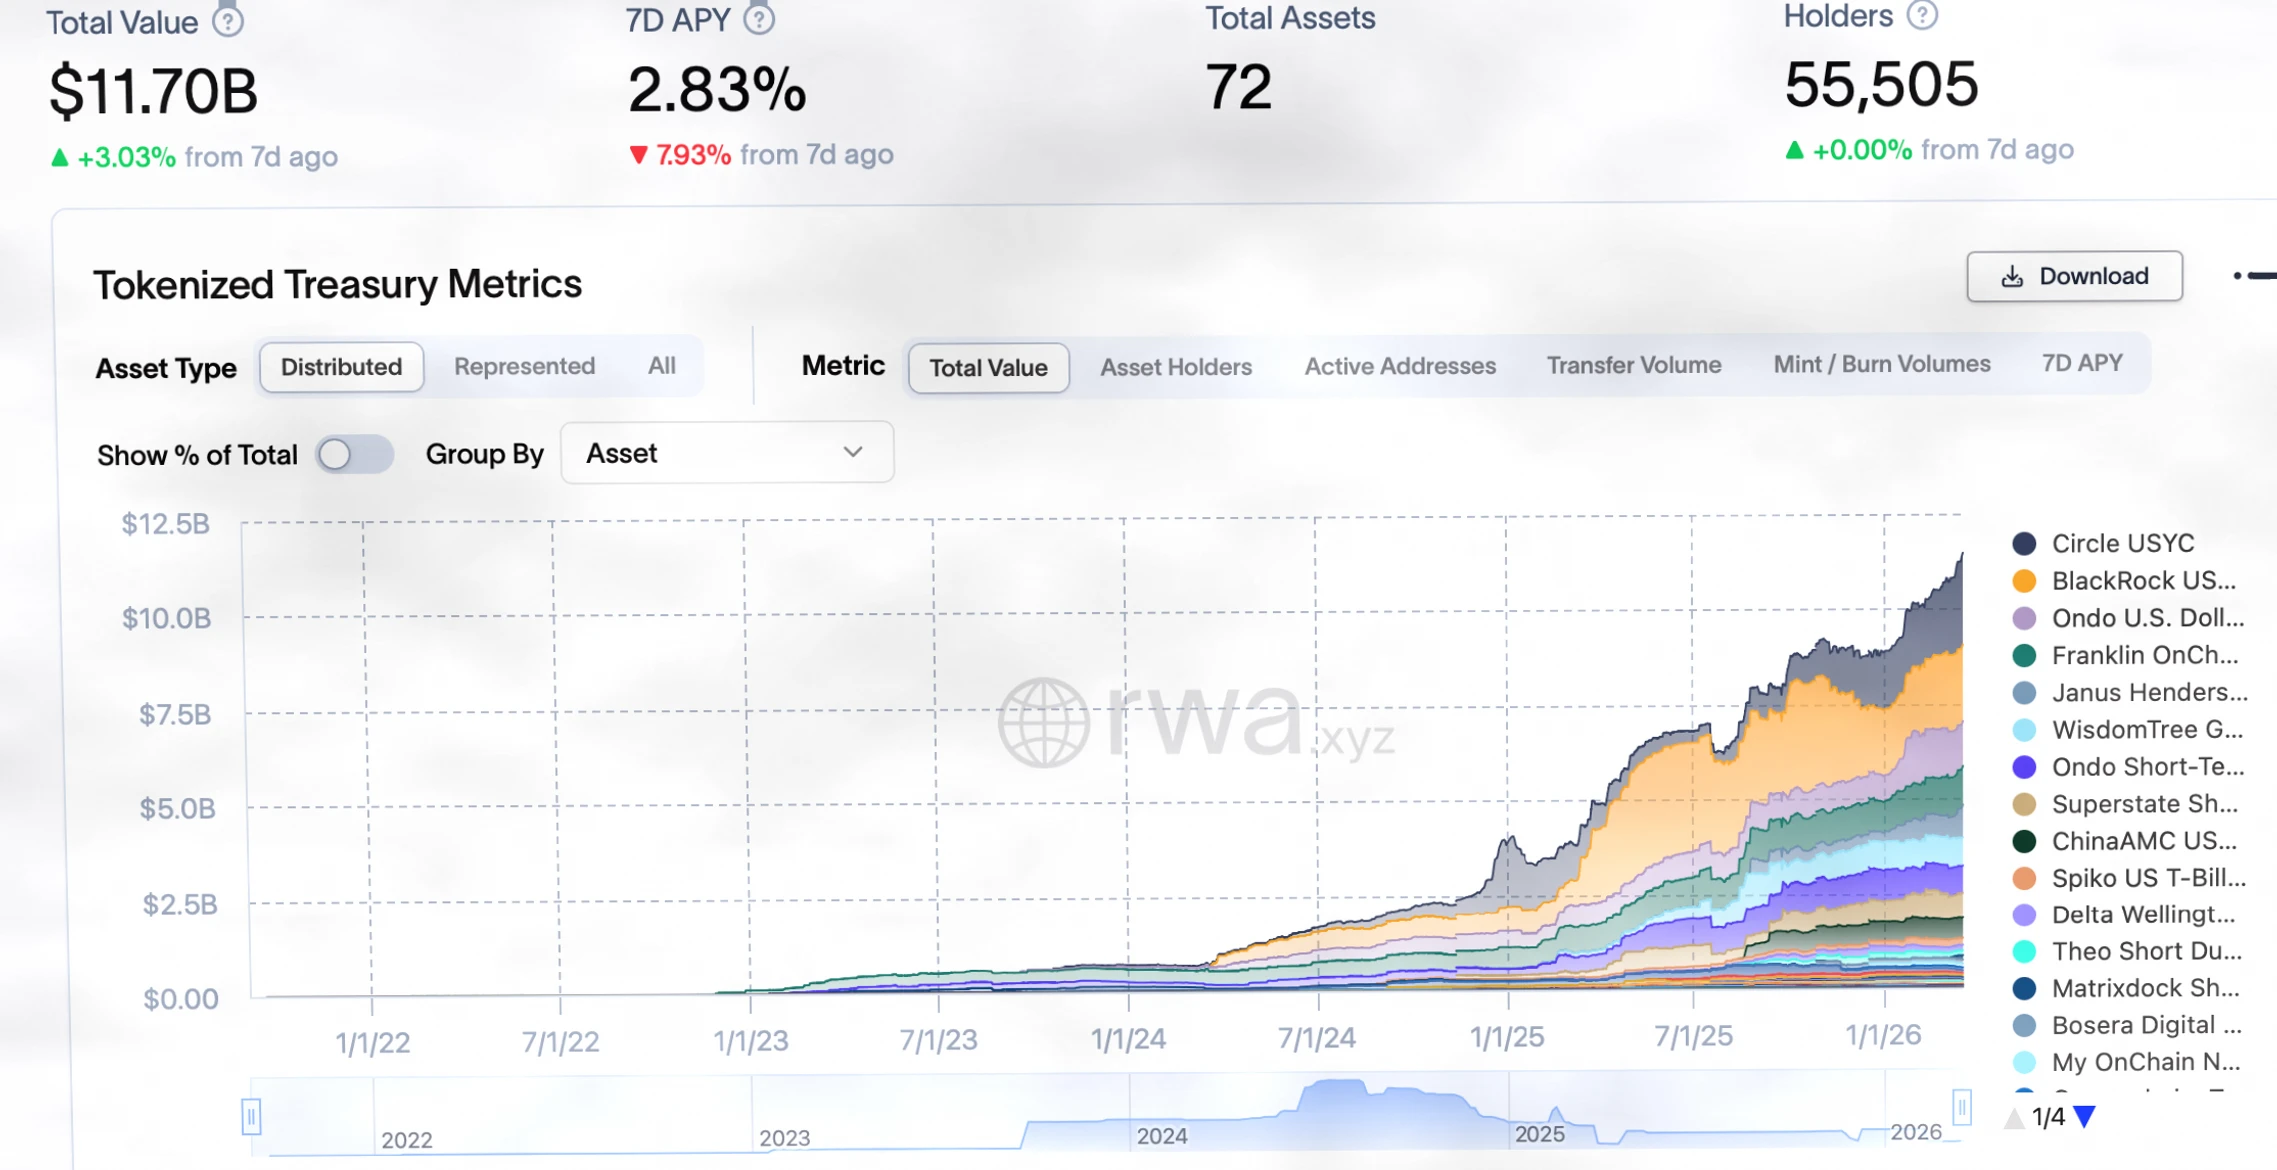The height and width of the screenshot is (1170, 2277).
Task: Click the 2023 label in the mini timeline
Action: 784,1138
